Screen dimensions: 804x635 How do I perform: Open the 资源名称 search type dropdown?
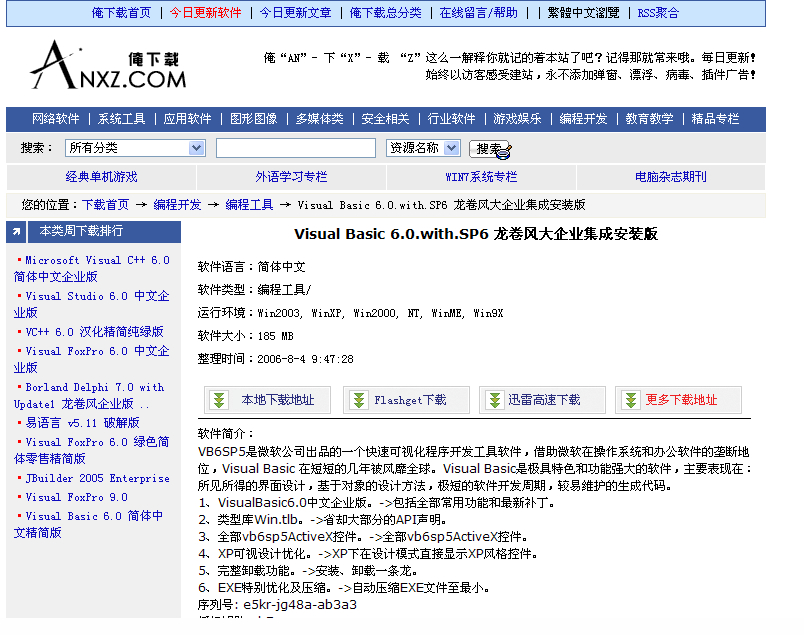click(423, 148)
